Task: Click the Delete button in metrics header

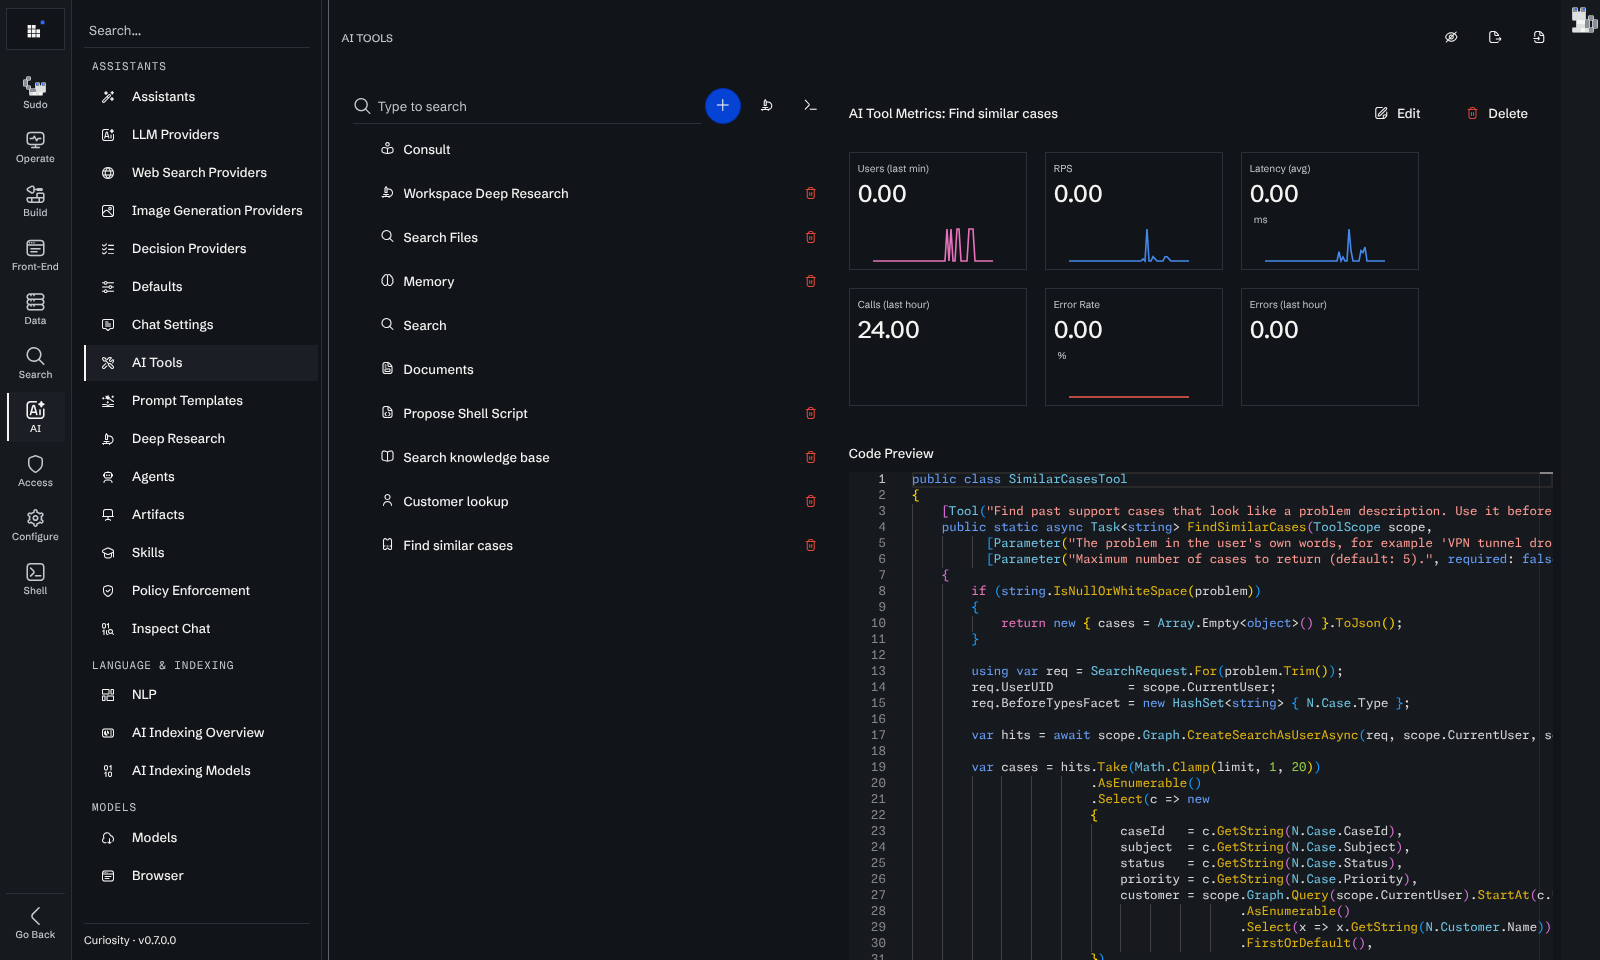Action: 1497,113
